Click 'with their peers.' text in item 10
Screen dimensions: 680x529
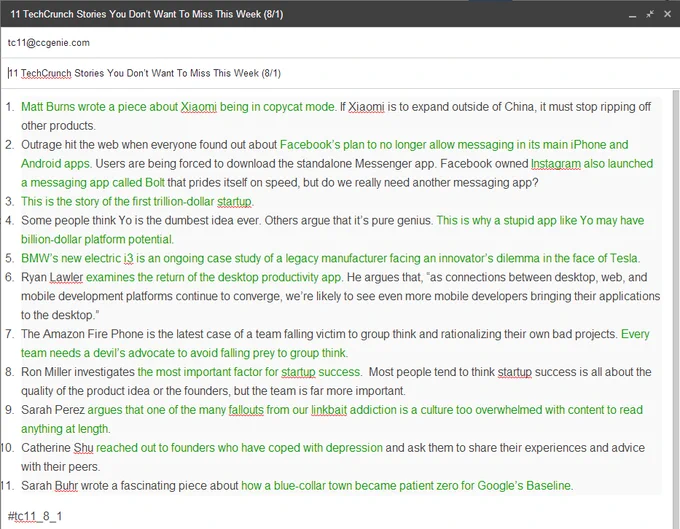pos(61,467)
